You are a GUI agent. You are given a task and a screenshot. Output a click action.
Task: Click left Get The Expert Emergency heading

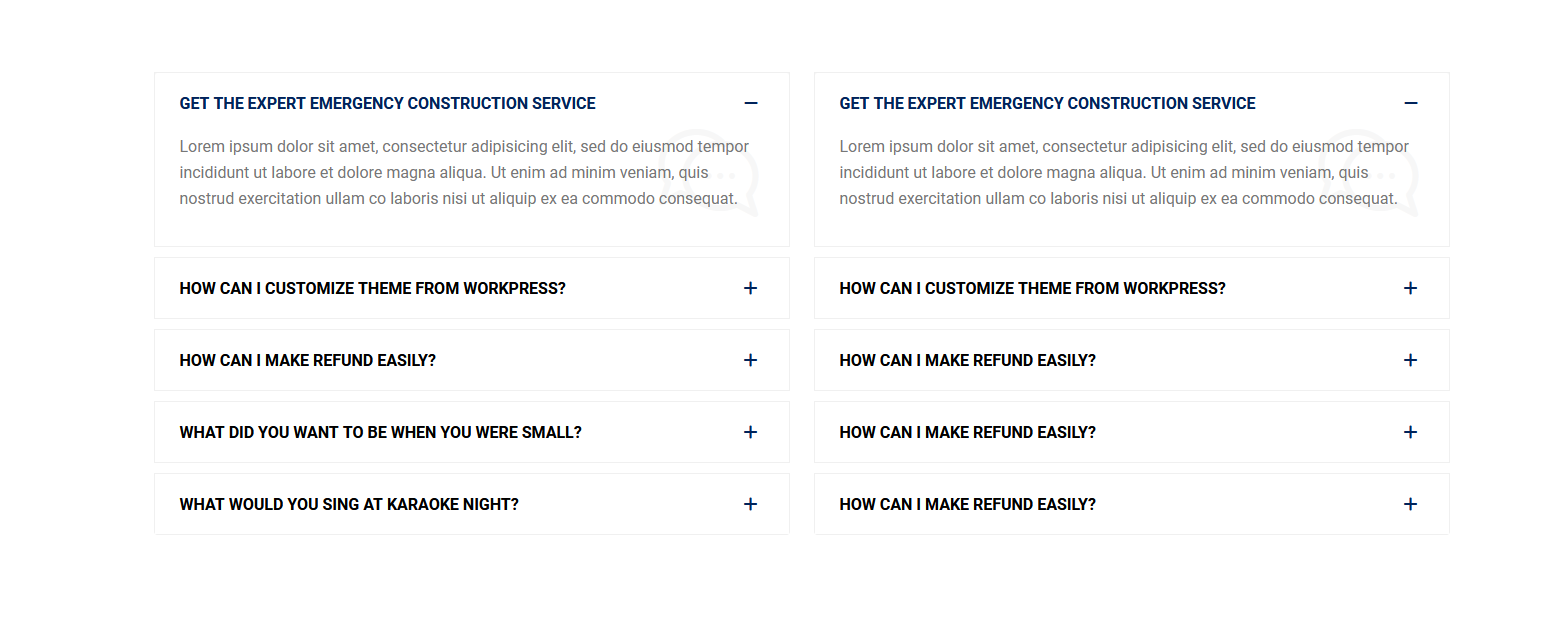387,103
